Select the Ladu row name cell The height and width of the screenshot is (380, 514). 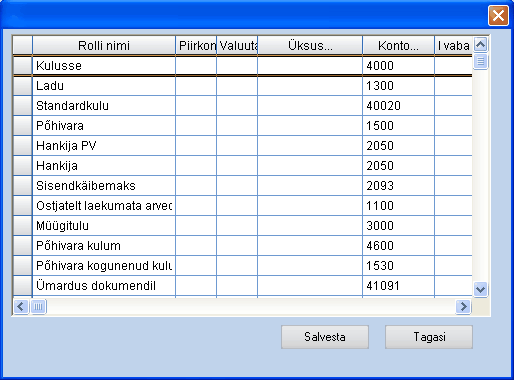(x=104, y=86)
